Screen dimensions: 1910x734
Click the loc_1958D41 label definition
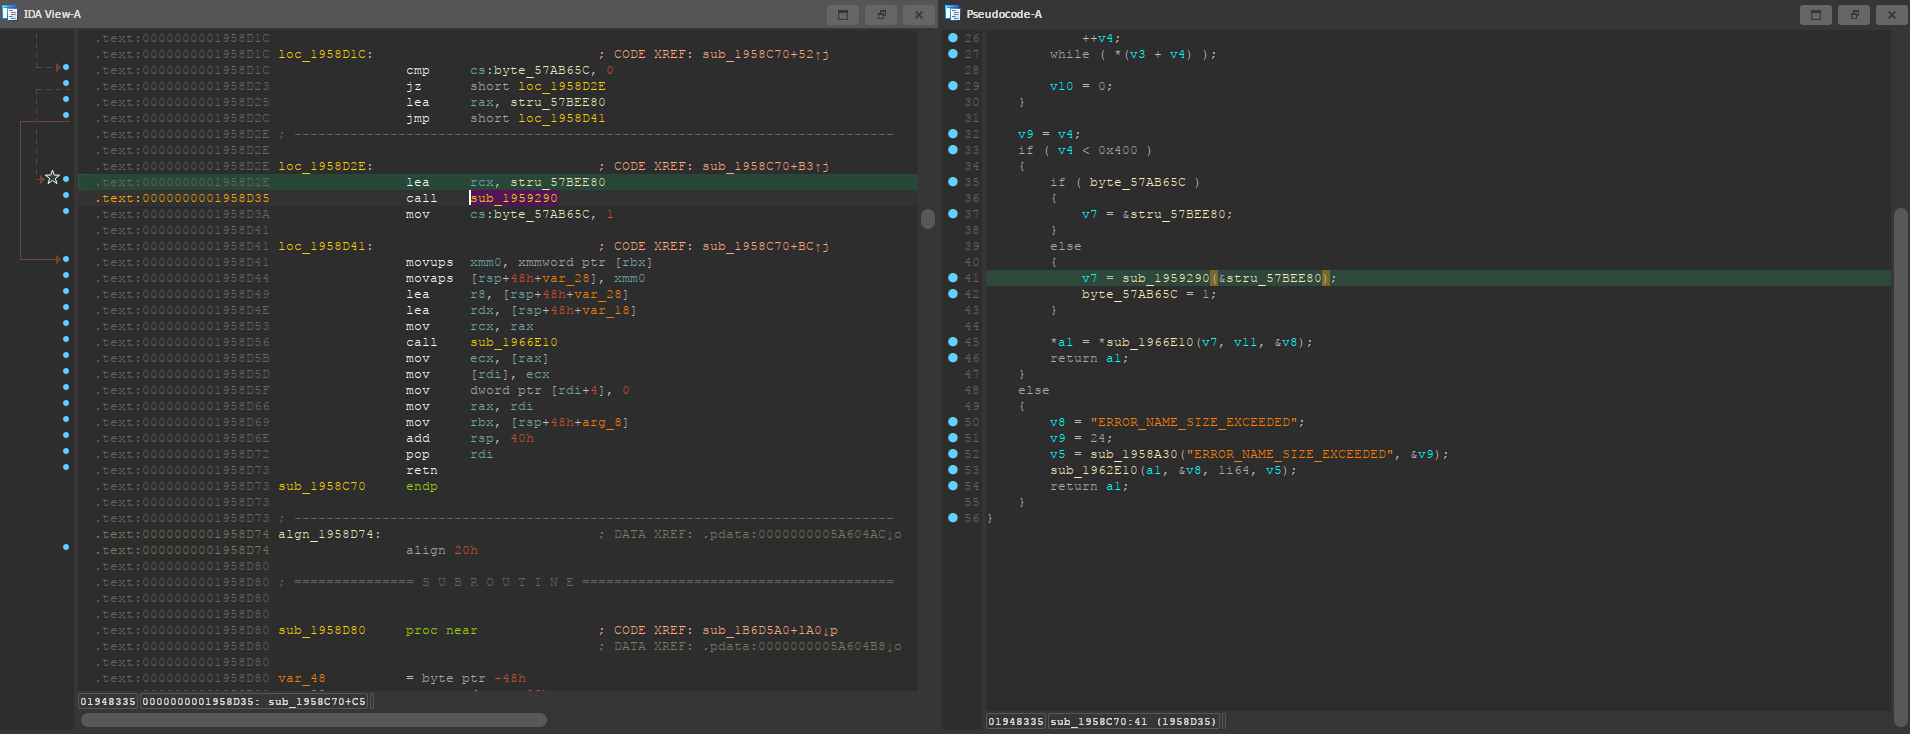pos(325,246)
